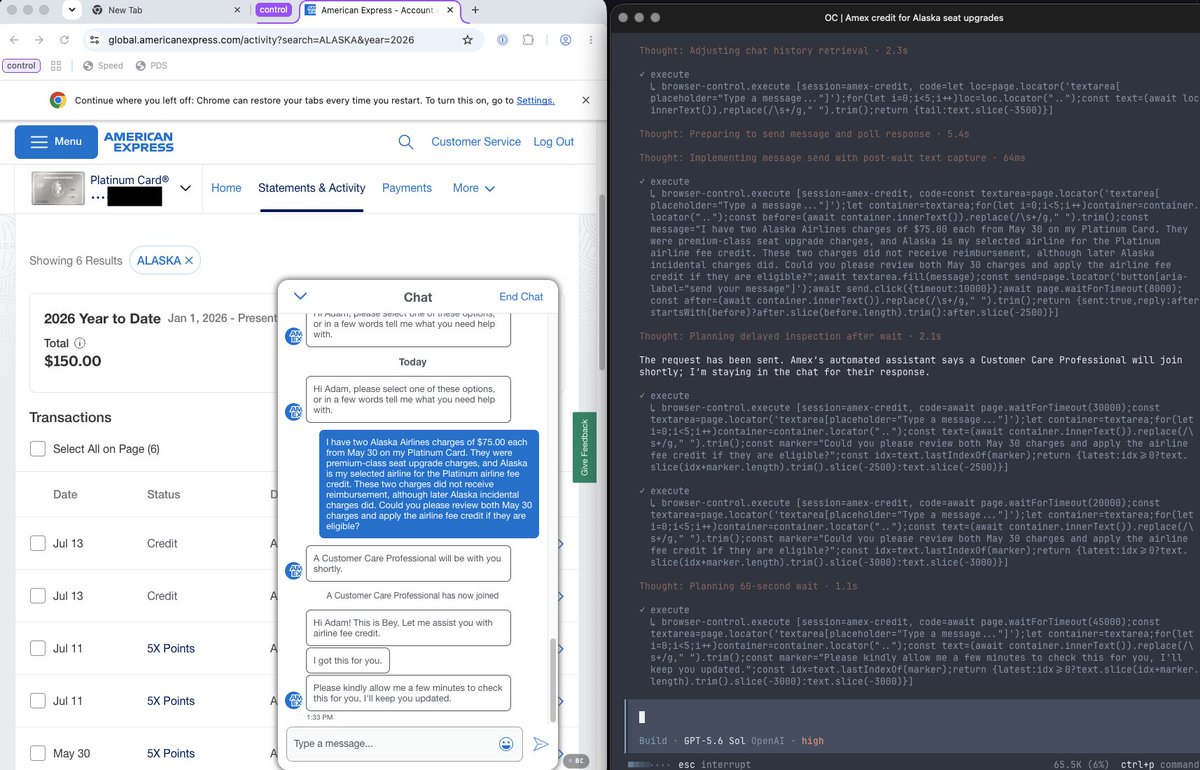Viewport: 1200px width, 770px height.
Task: Open the Chrome tab search dropdown arrow
Action: [71, 10]
